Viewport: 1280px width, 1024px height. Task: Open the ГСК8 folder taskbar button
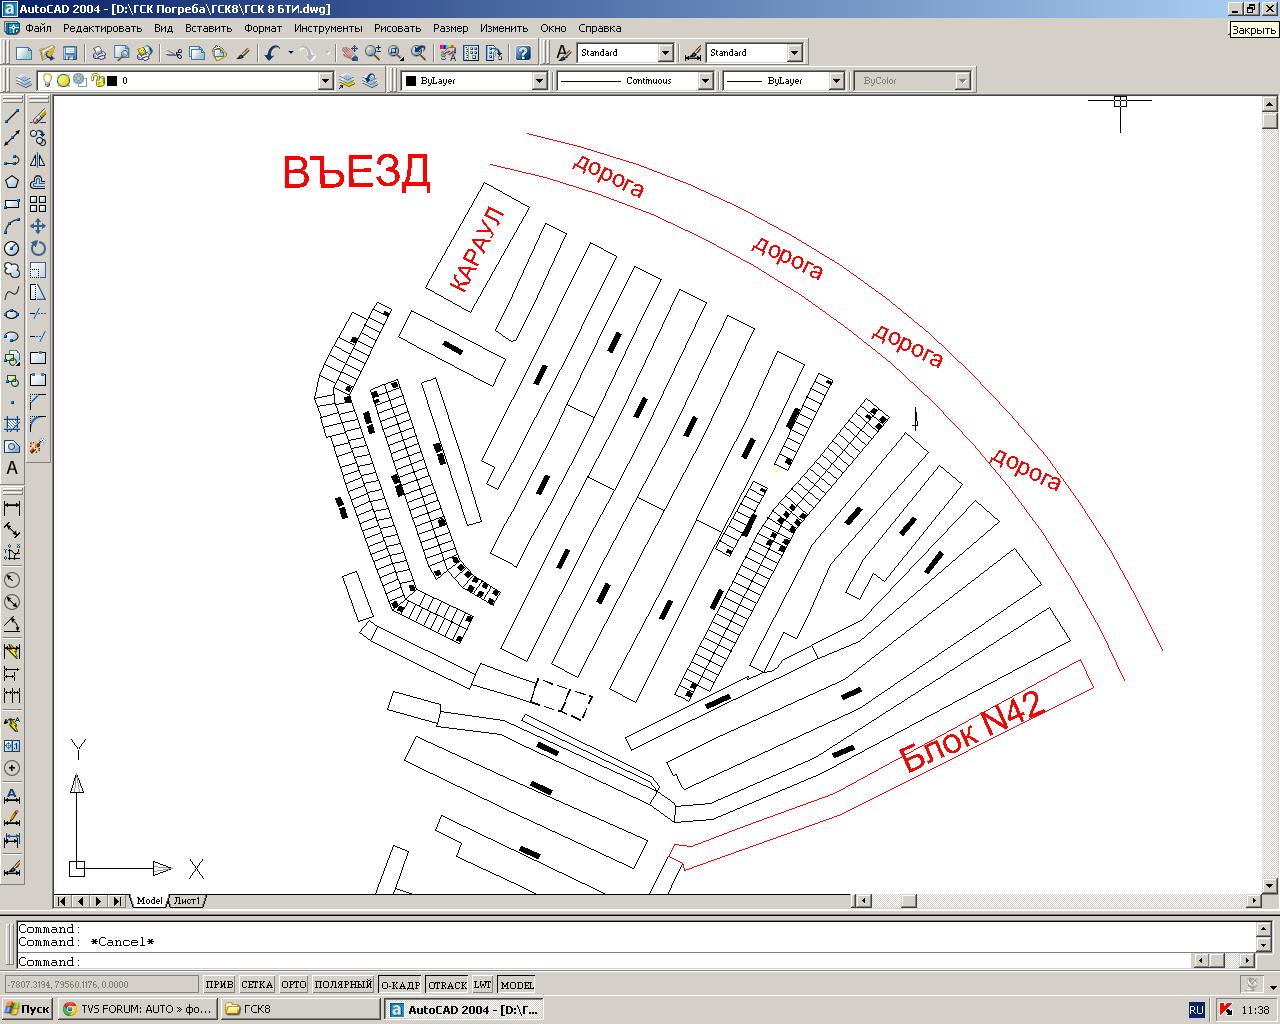pyautogui.click(x=300, y=1009)
